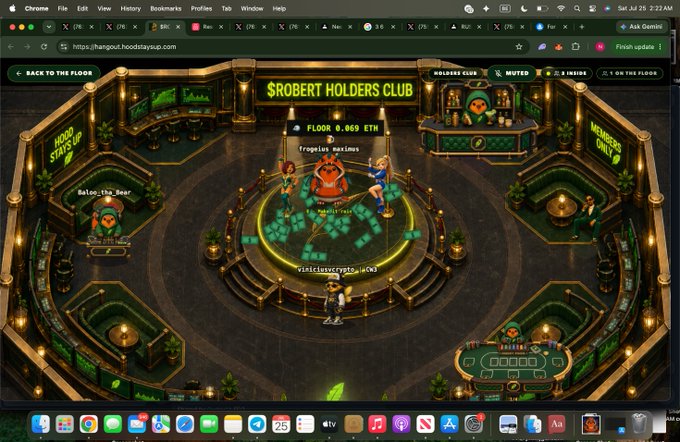Click the Ask Gemini button
This screenshot has height=442, width=680.
tap(641, 27)
